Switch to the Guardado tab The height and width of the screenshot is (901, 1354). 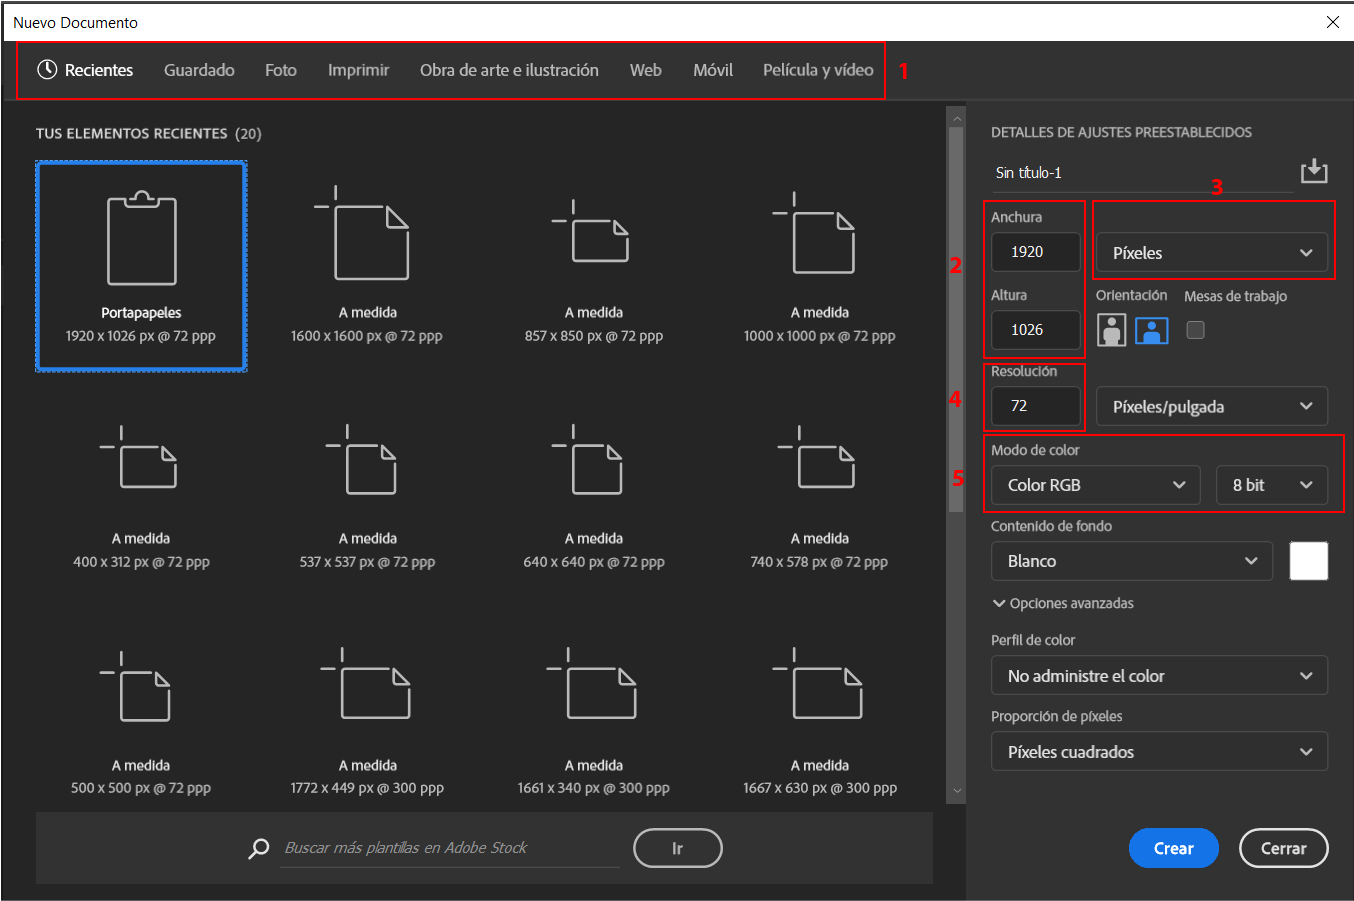199,70
